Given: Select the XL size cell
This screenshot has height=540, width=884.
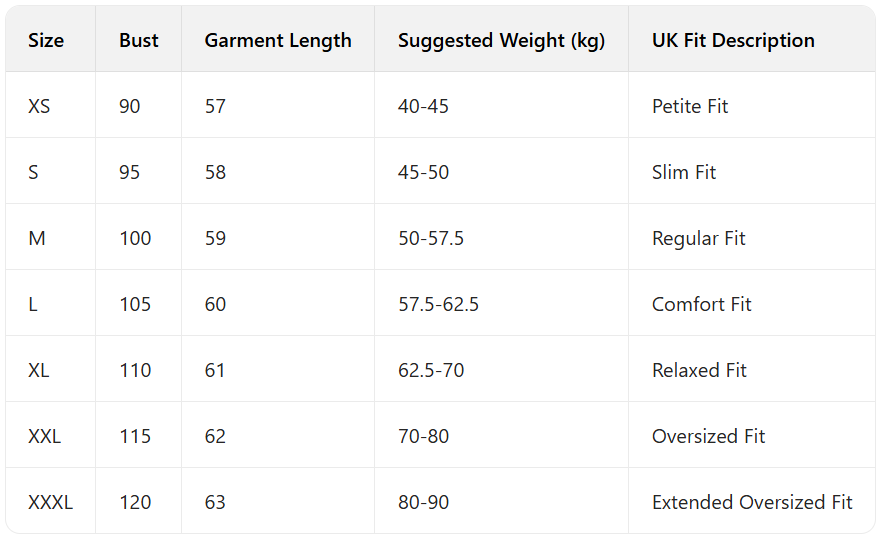Looking at the screenshot, I should 39,370.
